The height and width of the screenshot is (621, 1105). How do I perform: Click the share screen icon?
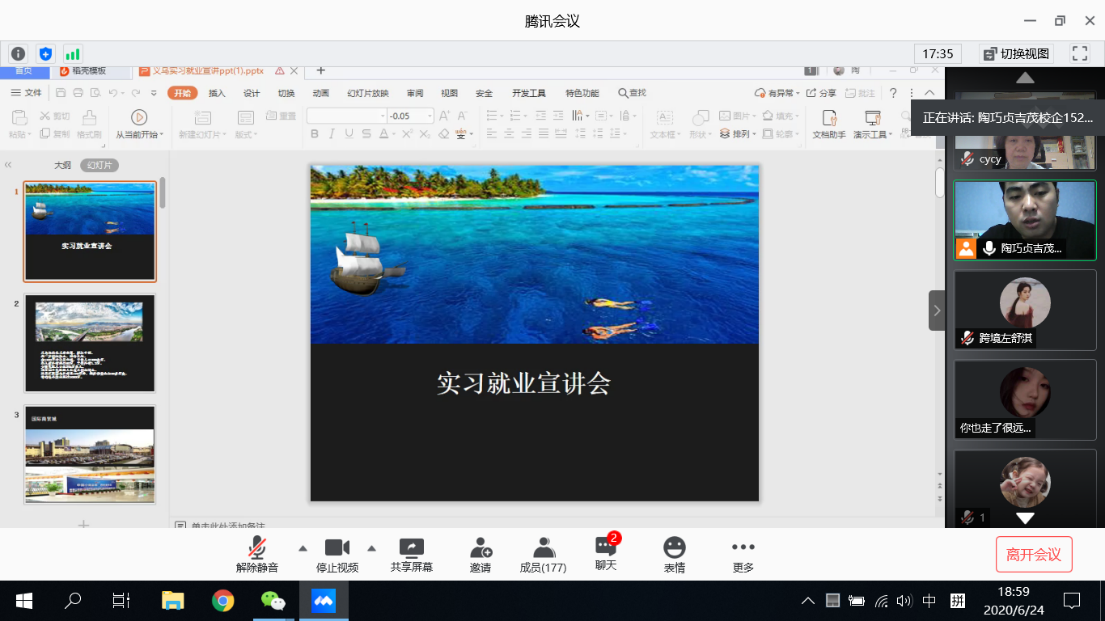pos(411,553)
